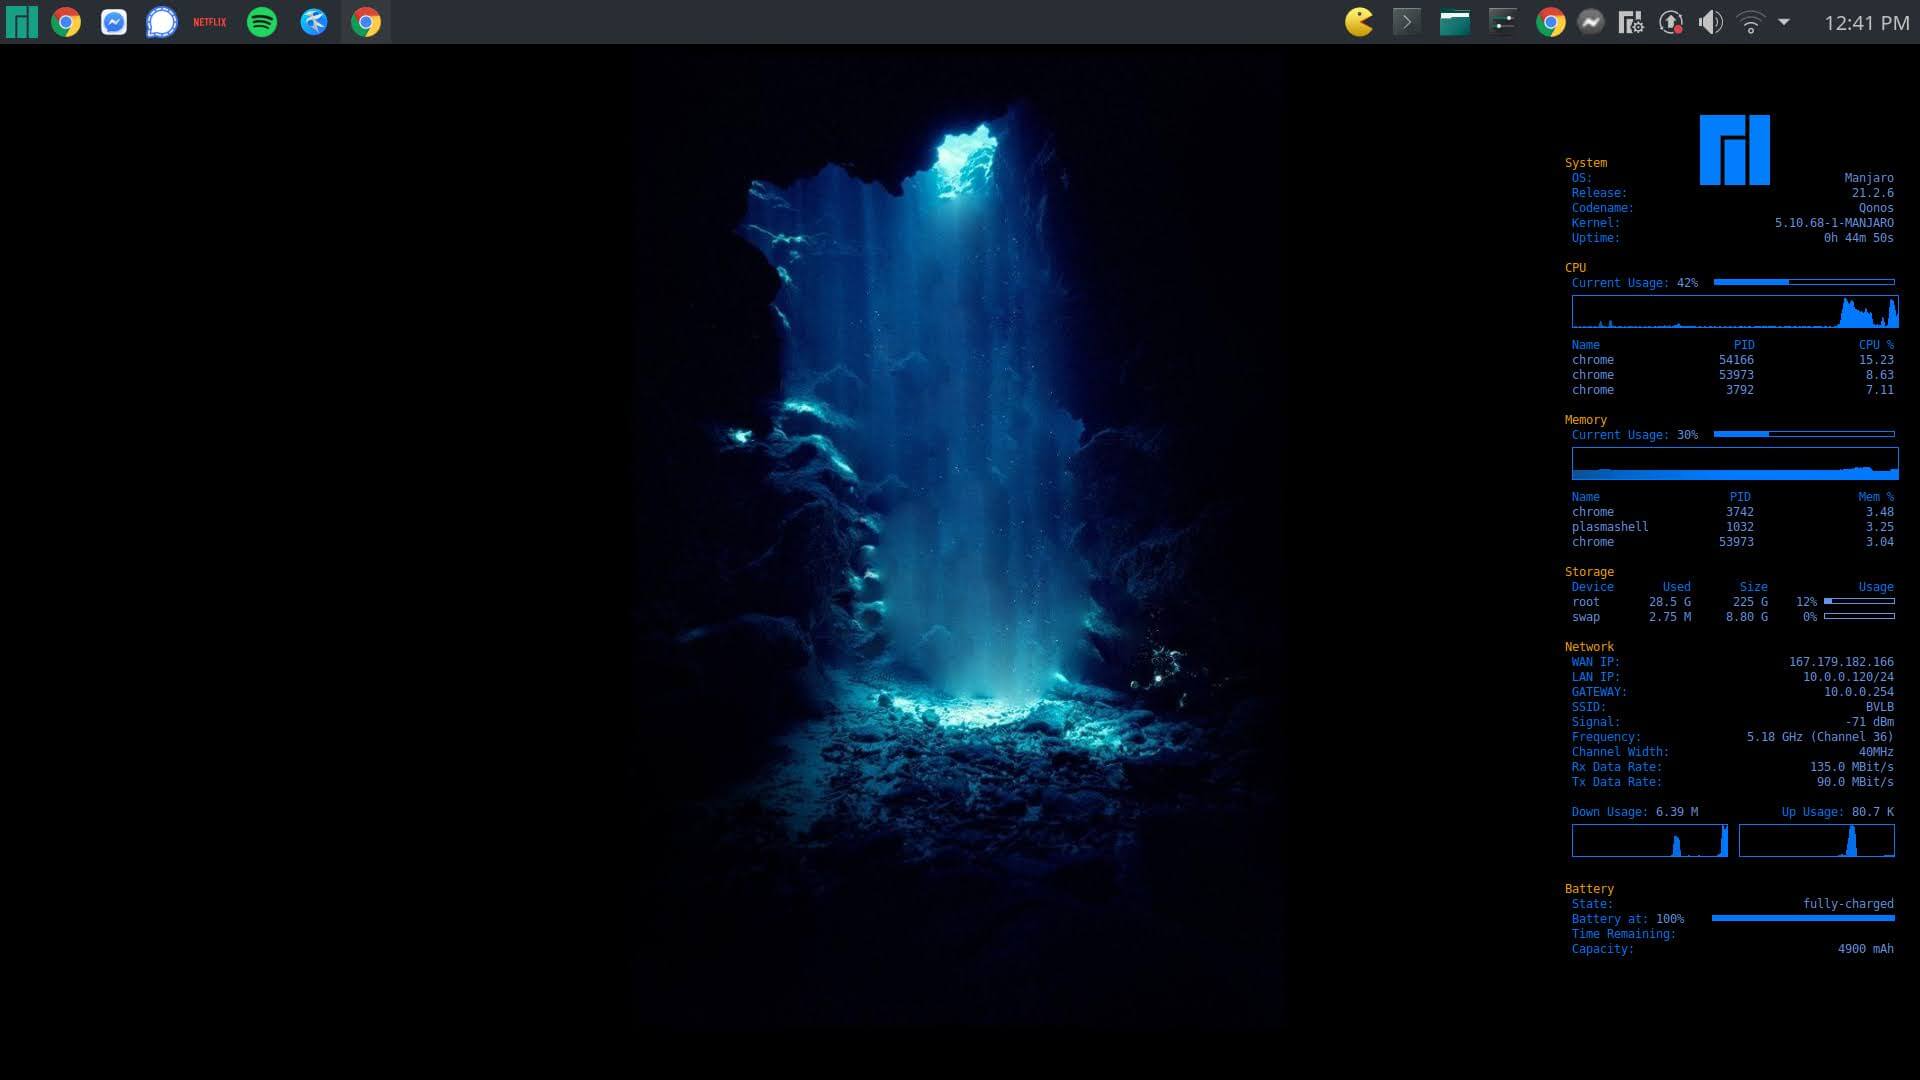The width and height of the screenshot is (1920, 1080).
Task: Open the Messenger app in the taskbar
Action: click(x=114, y=22)
